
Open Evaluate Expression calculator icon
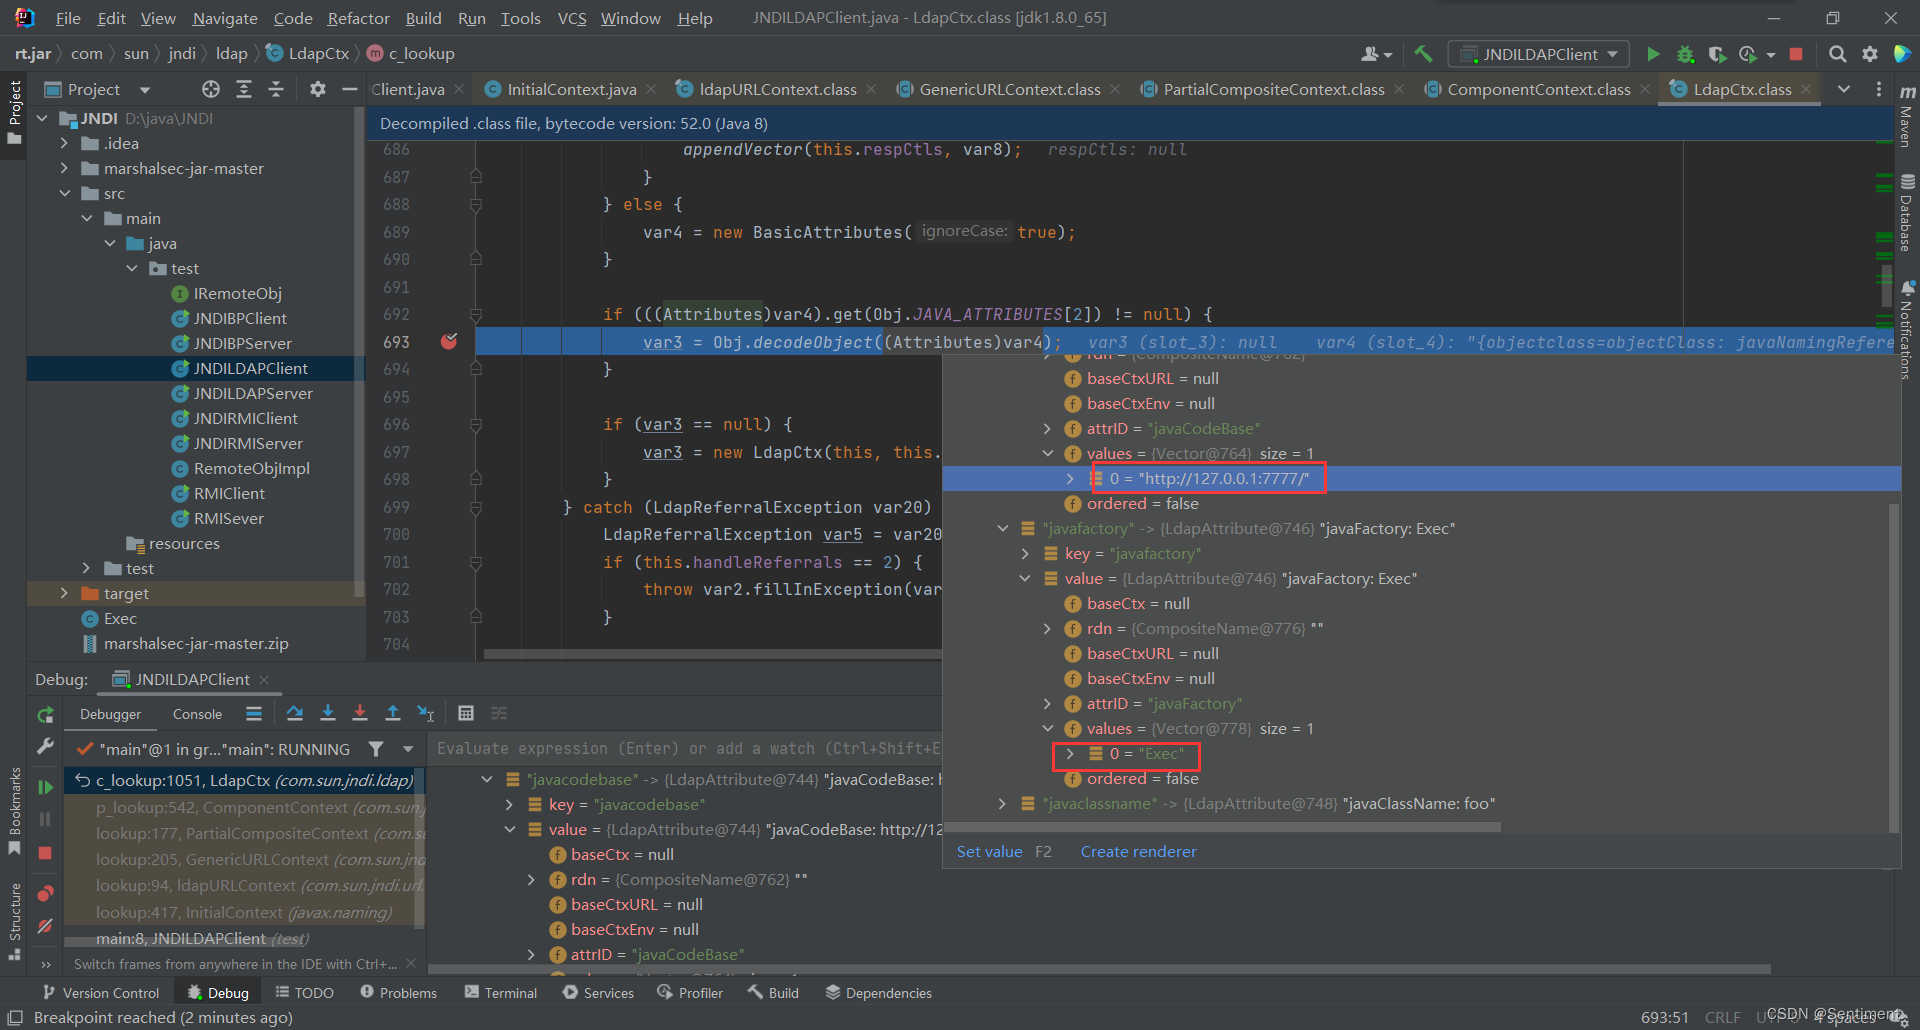tap(466, 713)
